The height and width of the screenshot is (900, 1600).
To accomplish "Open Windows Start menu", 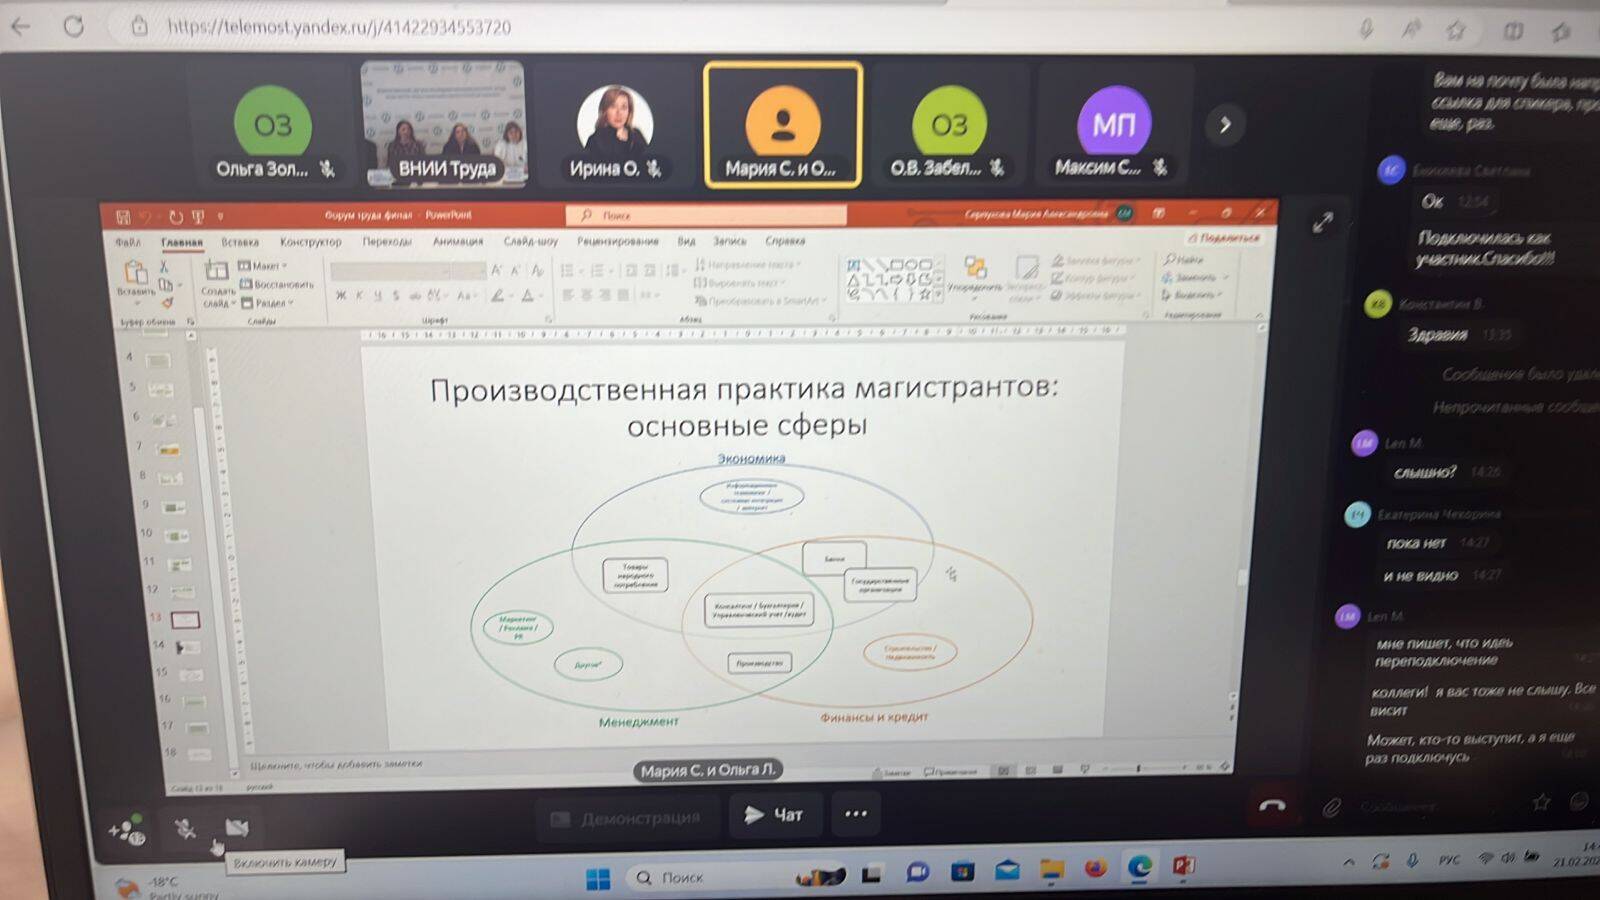I will tap(598, 879).
